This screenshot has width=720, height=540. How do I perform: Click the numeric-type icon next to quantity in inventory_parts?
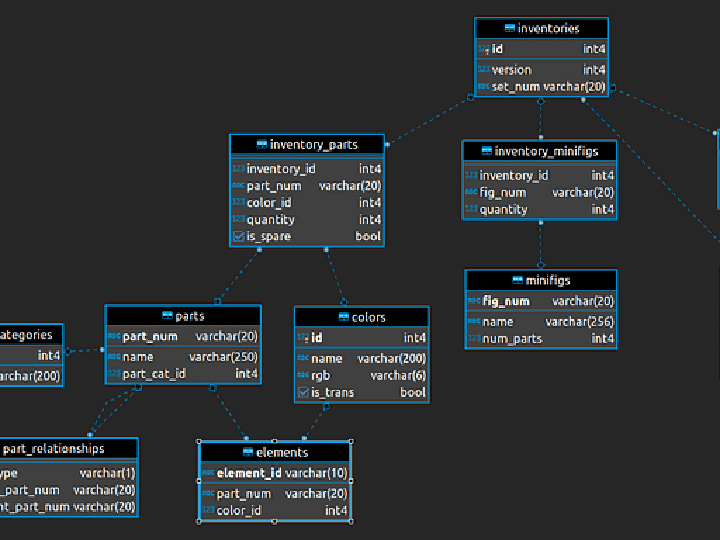[238, 220]
